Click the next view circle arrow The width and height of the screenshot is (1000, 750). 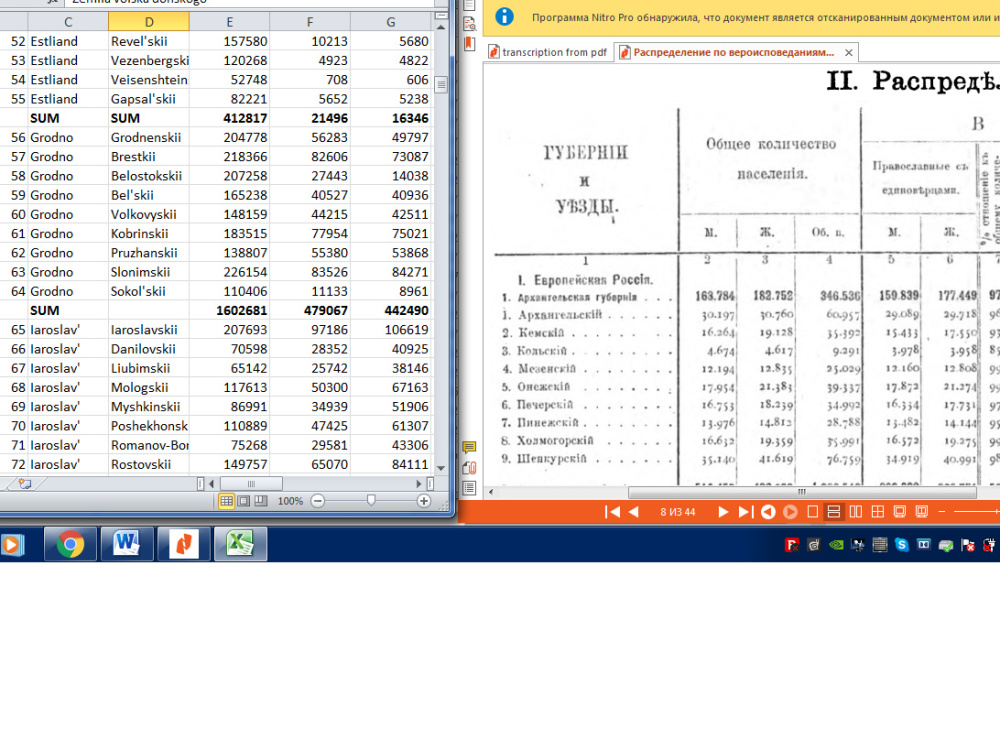tap(790, 512)
